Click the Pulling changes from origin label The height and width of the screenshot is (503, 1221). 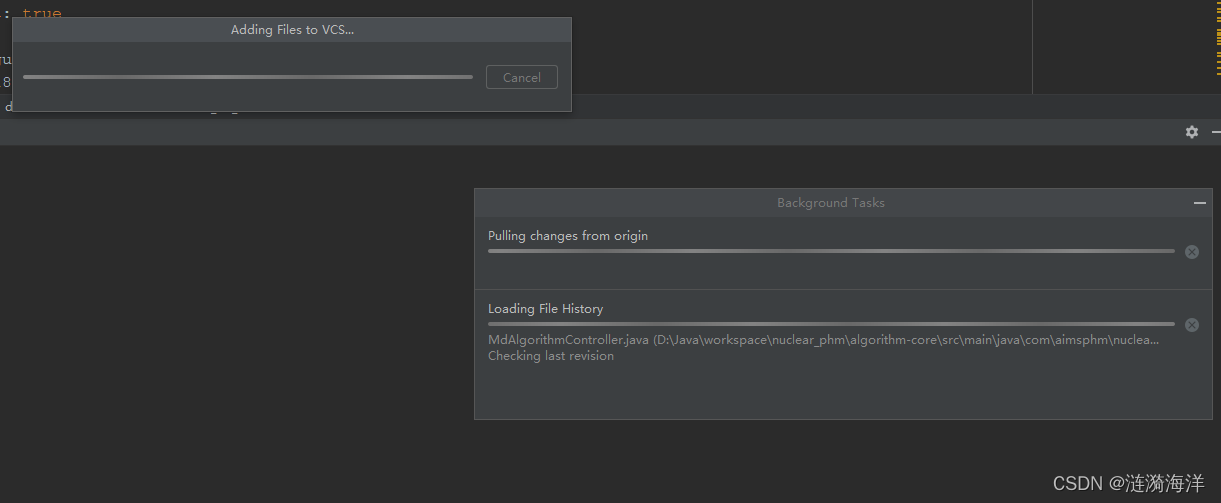pyautogui.click(x=568, y=236)
